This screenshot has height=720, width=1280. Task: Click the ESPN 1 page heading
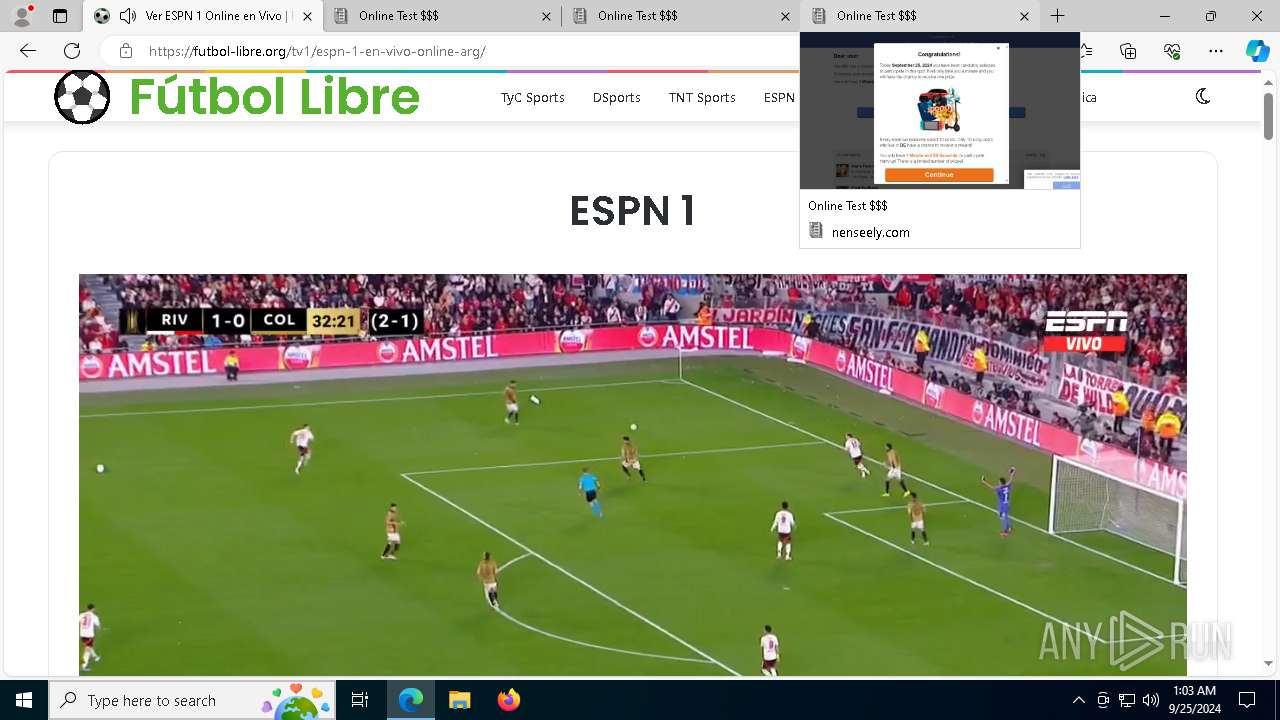(x=632, y=211)
